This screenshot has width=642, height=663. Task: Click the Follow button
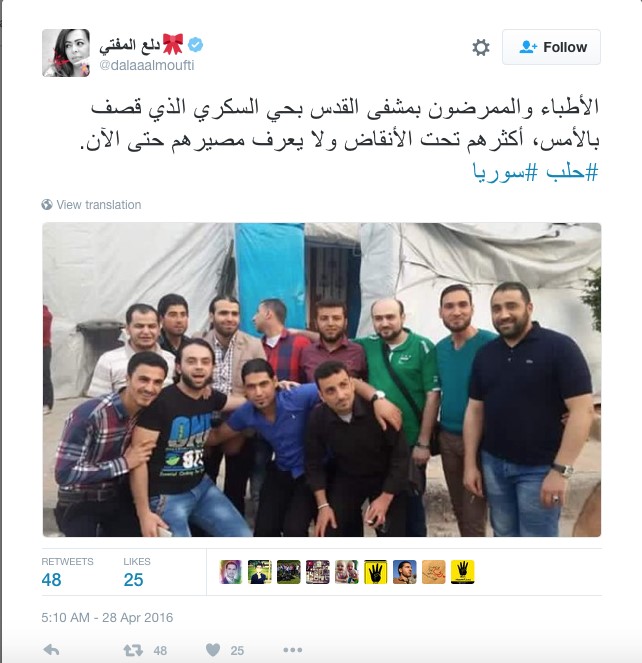pos(551,47)
